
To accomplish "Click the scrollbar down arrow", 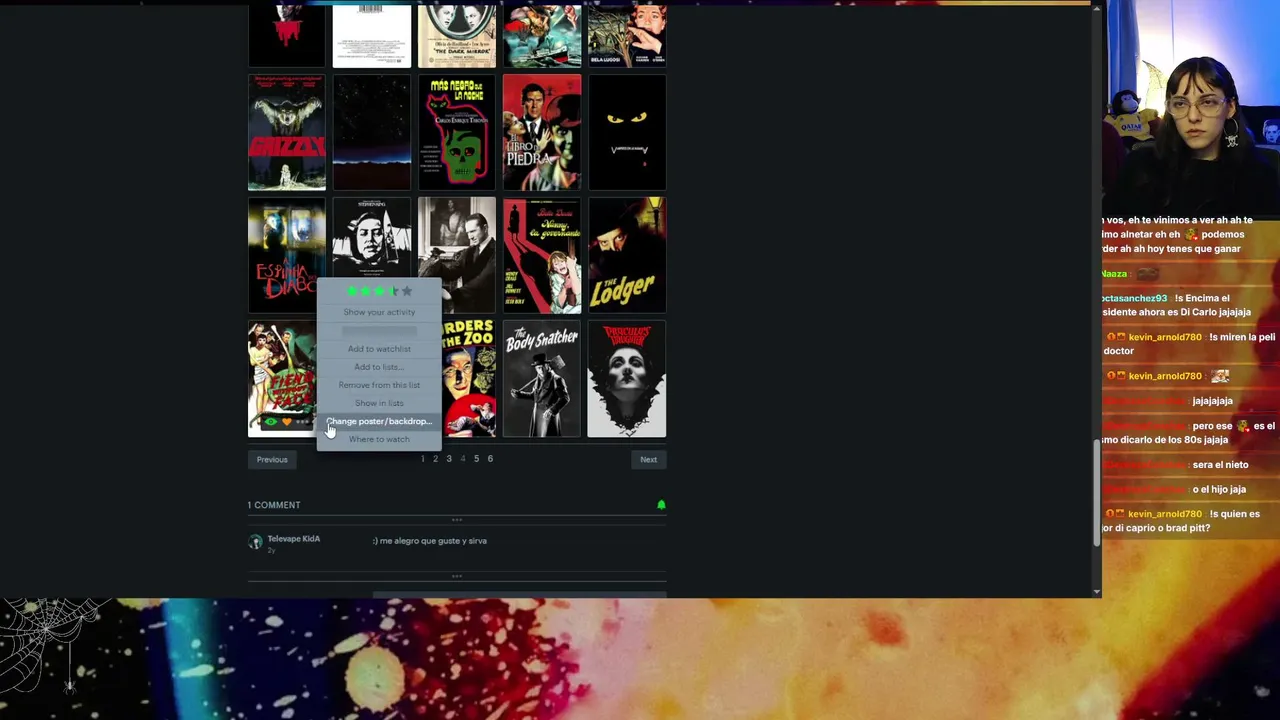I will [1096, 591].
